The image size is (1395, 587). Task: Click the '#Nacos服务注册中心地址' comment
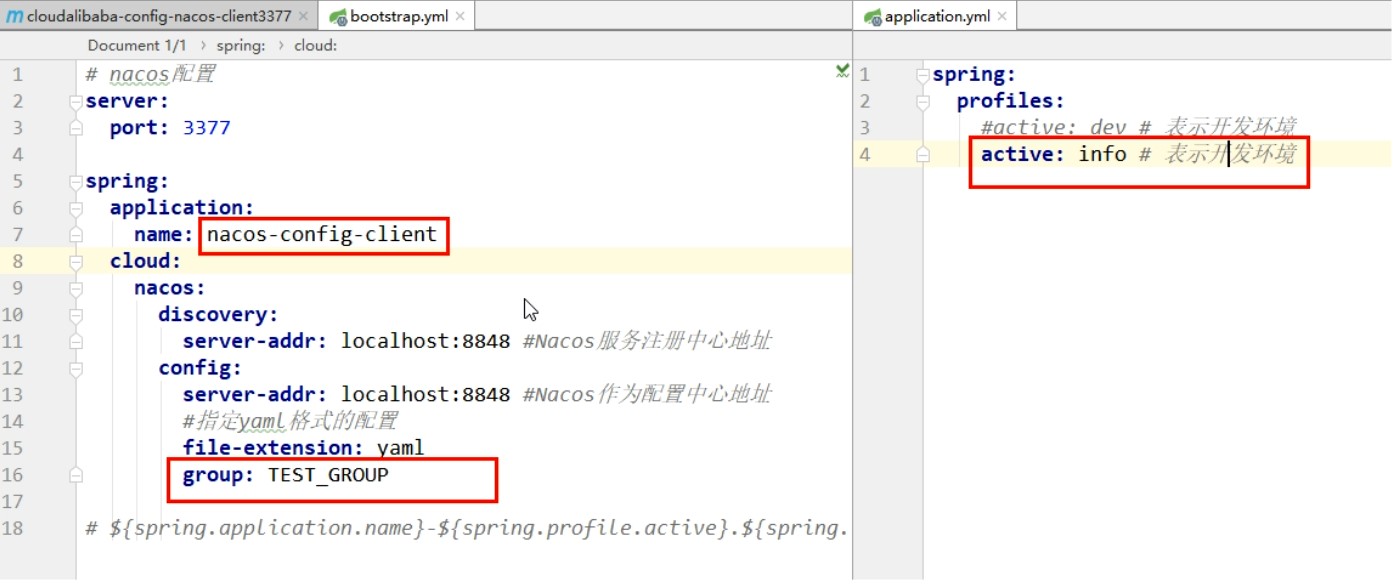click(x=647, y=341)
